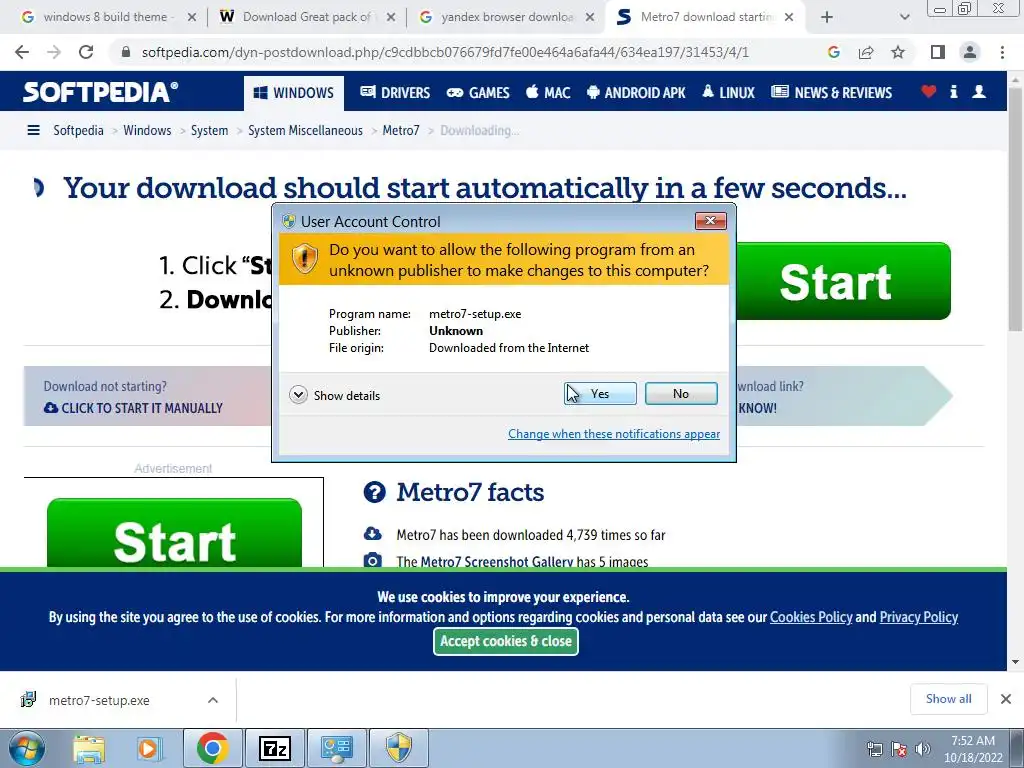Open a new browser tab
The width and height of the screenshot is (1024, 768).
pos(827,18)
